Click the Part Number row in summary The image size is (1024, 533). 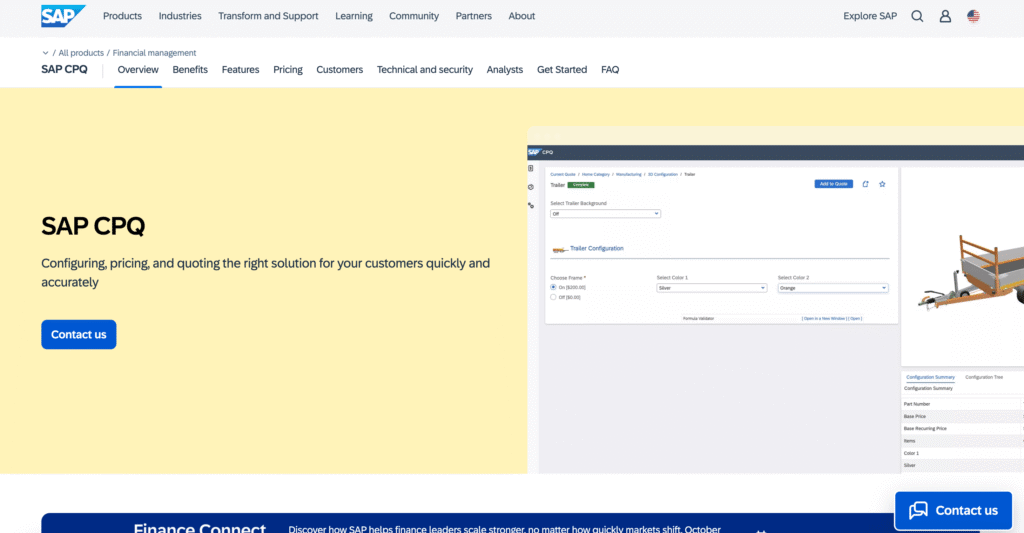coord(963,404)
